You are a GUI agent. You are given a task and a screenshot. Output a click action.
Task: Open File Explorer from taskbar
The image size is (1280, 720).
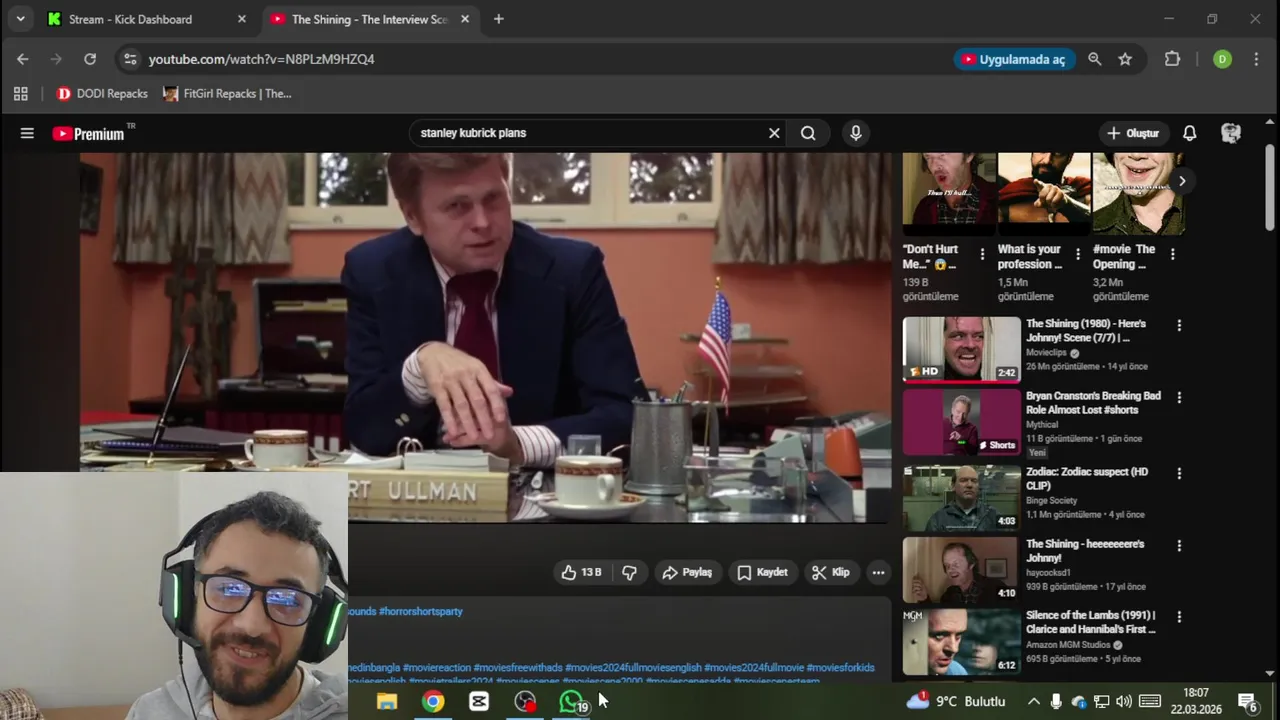387,702
